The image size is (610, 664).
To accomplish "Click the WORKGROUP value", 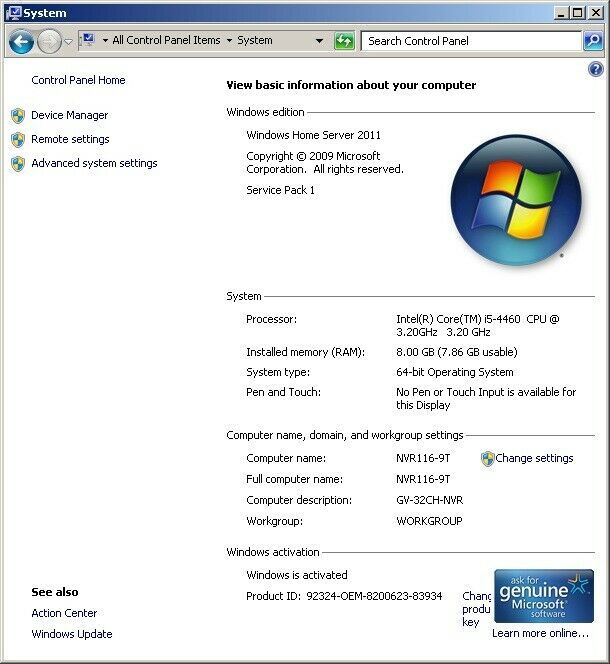I will click(x=429, y=521).
